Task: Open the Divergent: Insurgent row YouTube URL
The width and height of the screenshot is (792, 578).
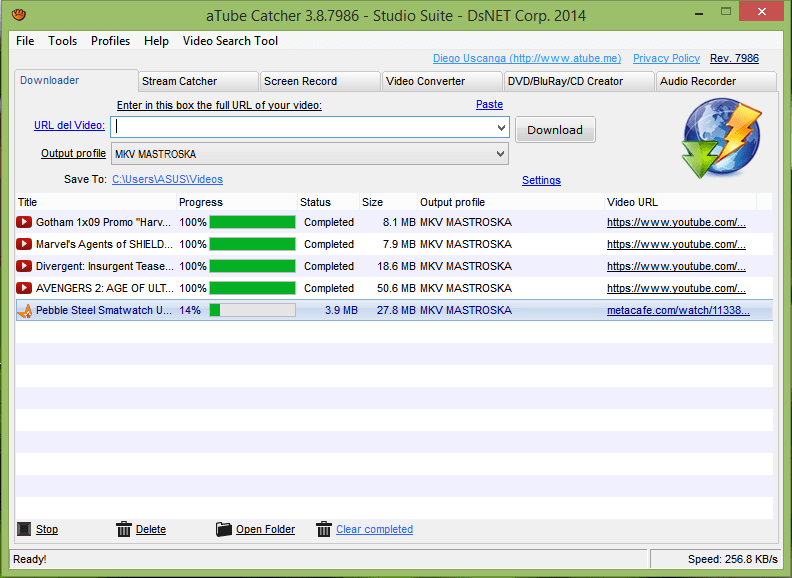Action: click(676, 266)
